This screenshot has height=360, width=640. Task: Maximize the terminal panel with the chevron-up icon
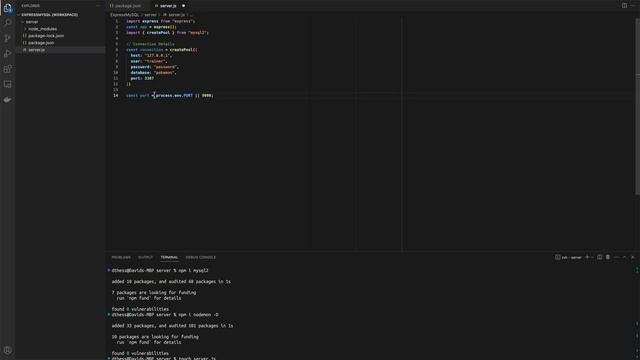tap(624, 257)
